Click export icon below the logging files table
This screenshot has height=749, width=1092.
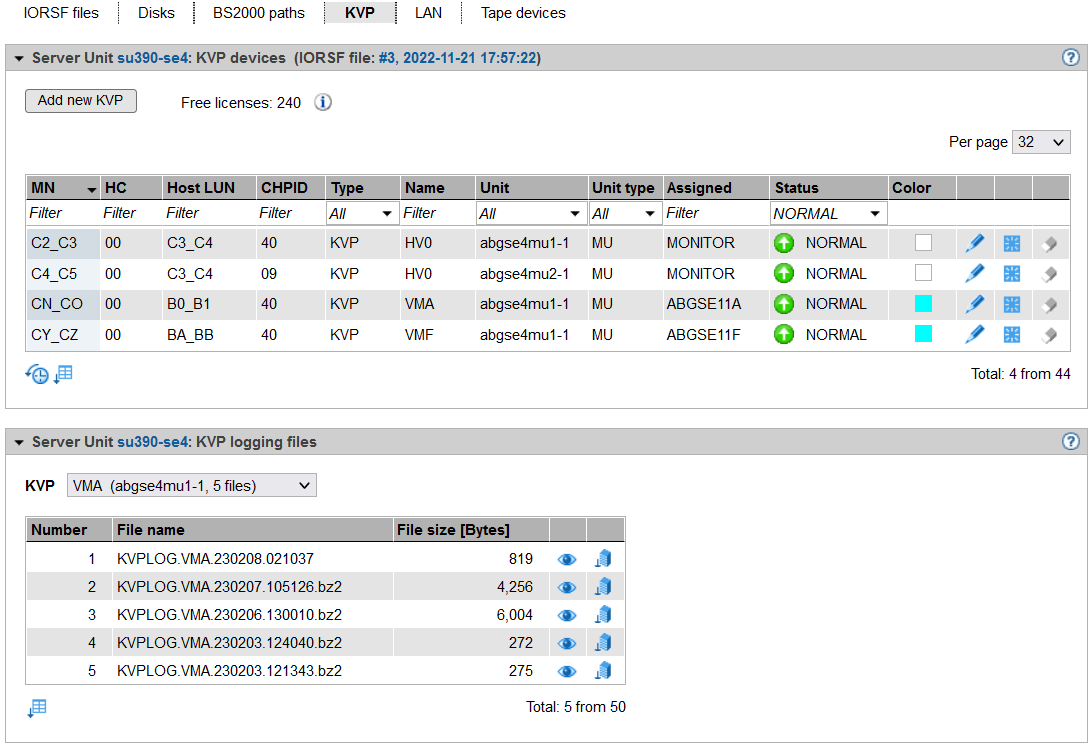click(x=37, y=708)
